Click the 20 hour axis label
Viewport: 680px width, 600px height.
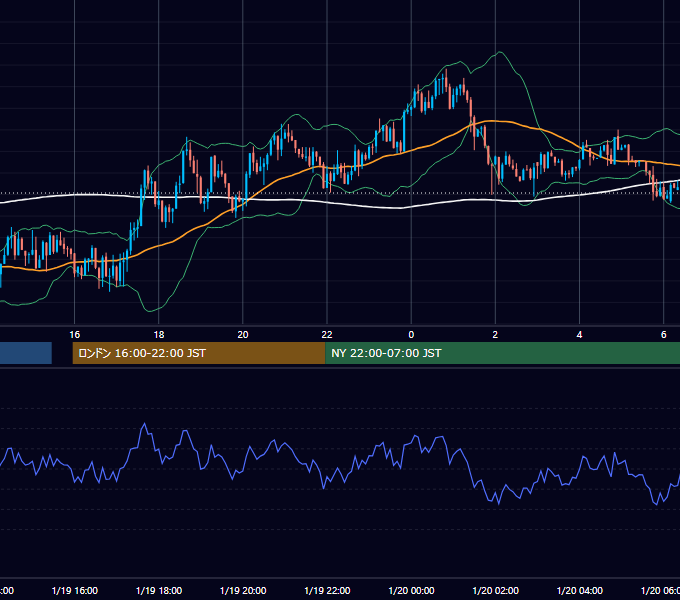(243, 335)
